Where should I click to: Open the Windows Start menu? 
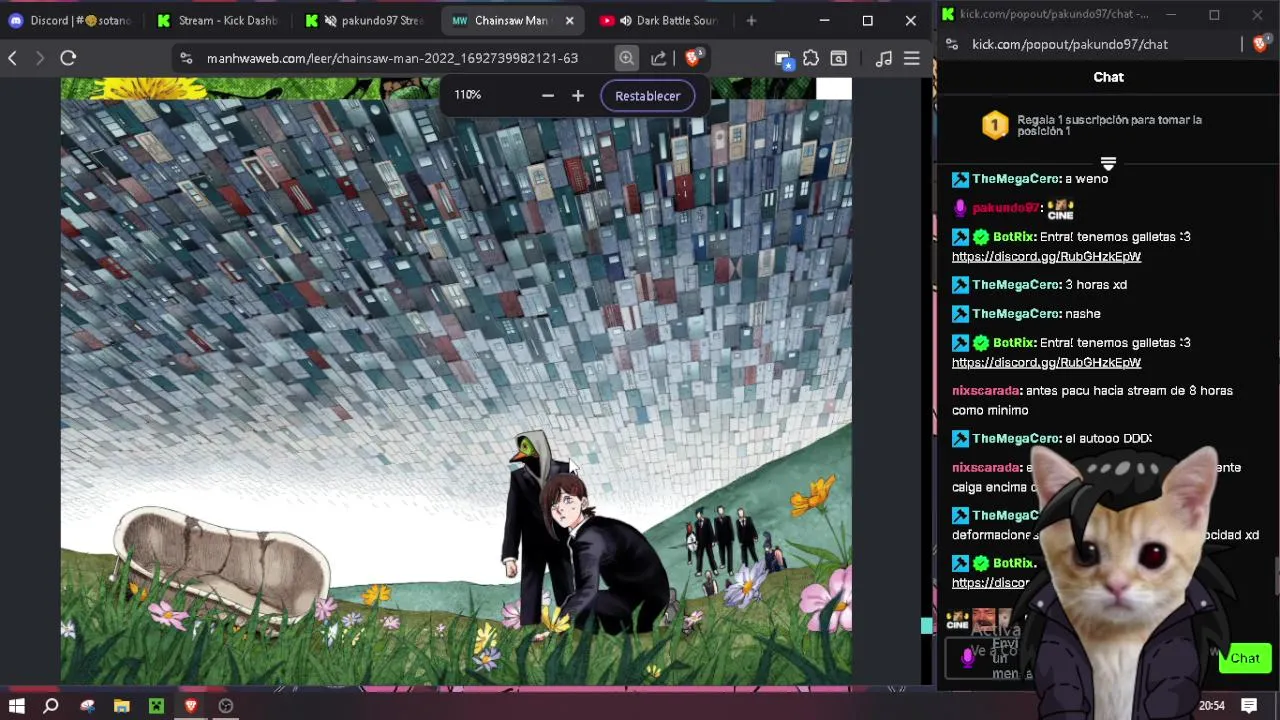click(x=16, y=705)
